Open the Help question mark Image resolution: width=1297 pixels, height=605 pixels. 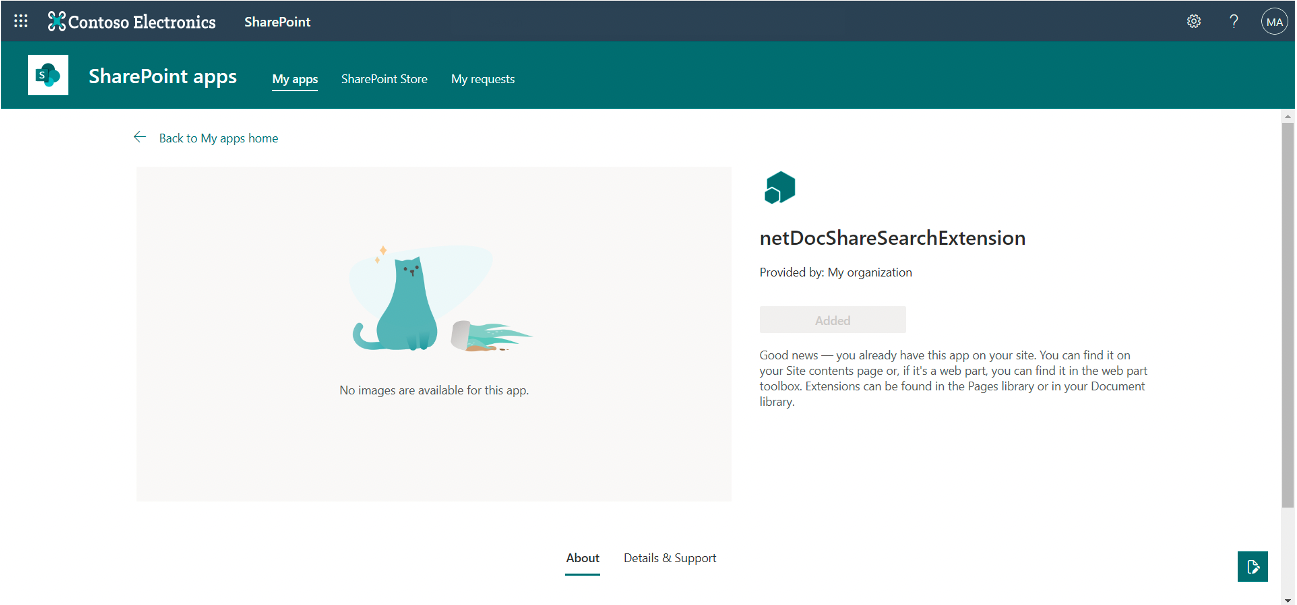point(1234,21)
